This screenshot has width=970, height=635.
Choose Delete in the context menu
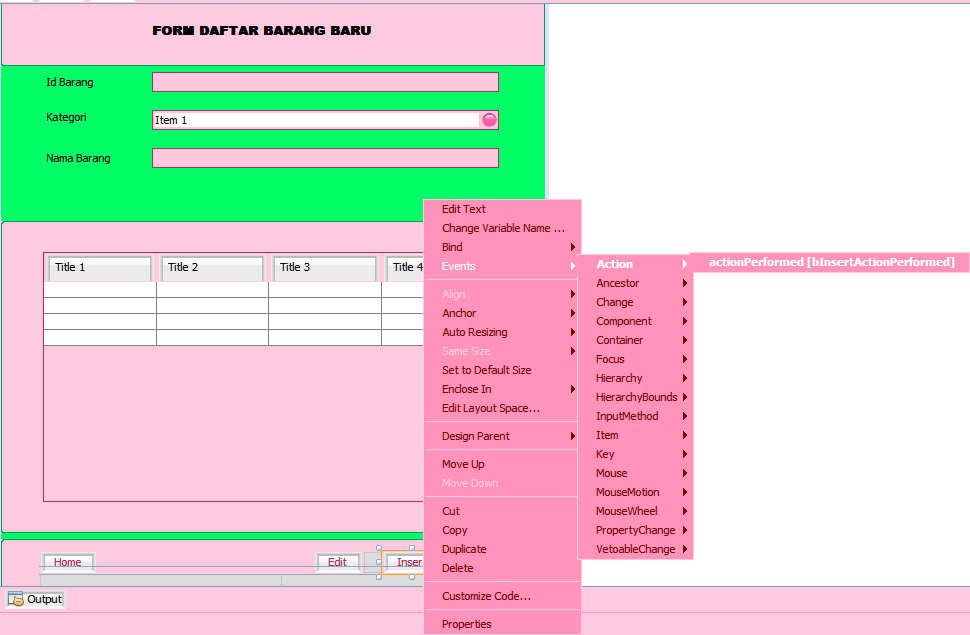point(502,568)
